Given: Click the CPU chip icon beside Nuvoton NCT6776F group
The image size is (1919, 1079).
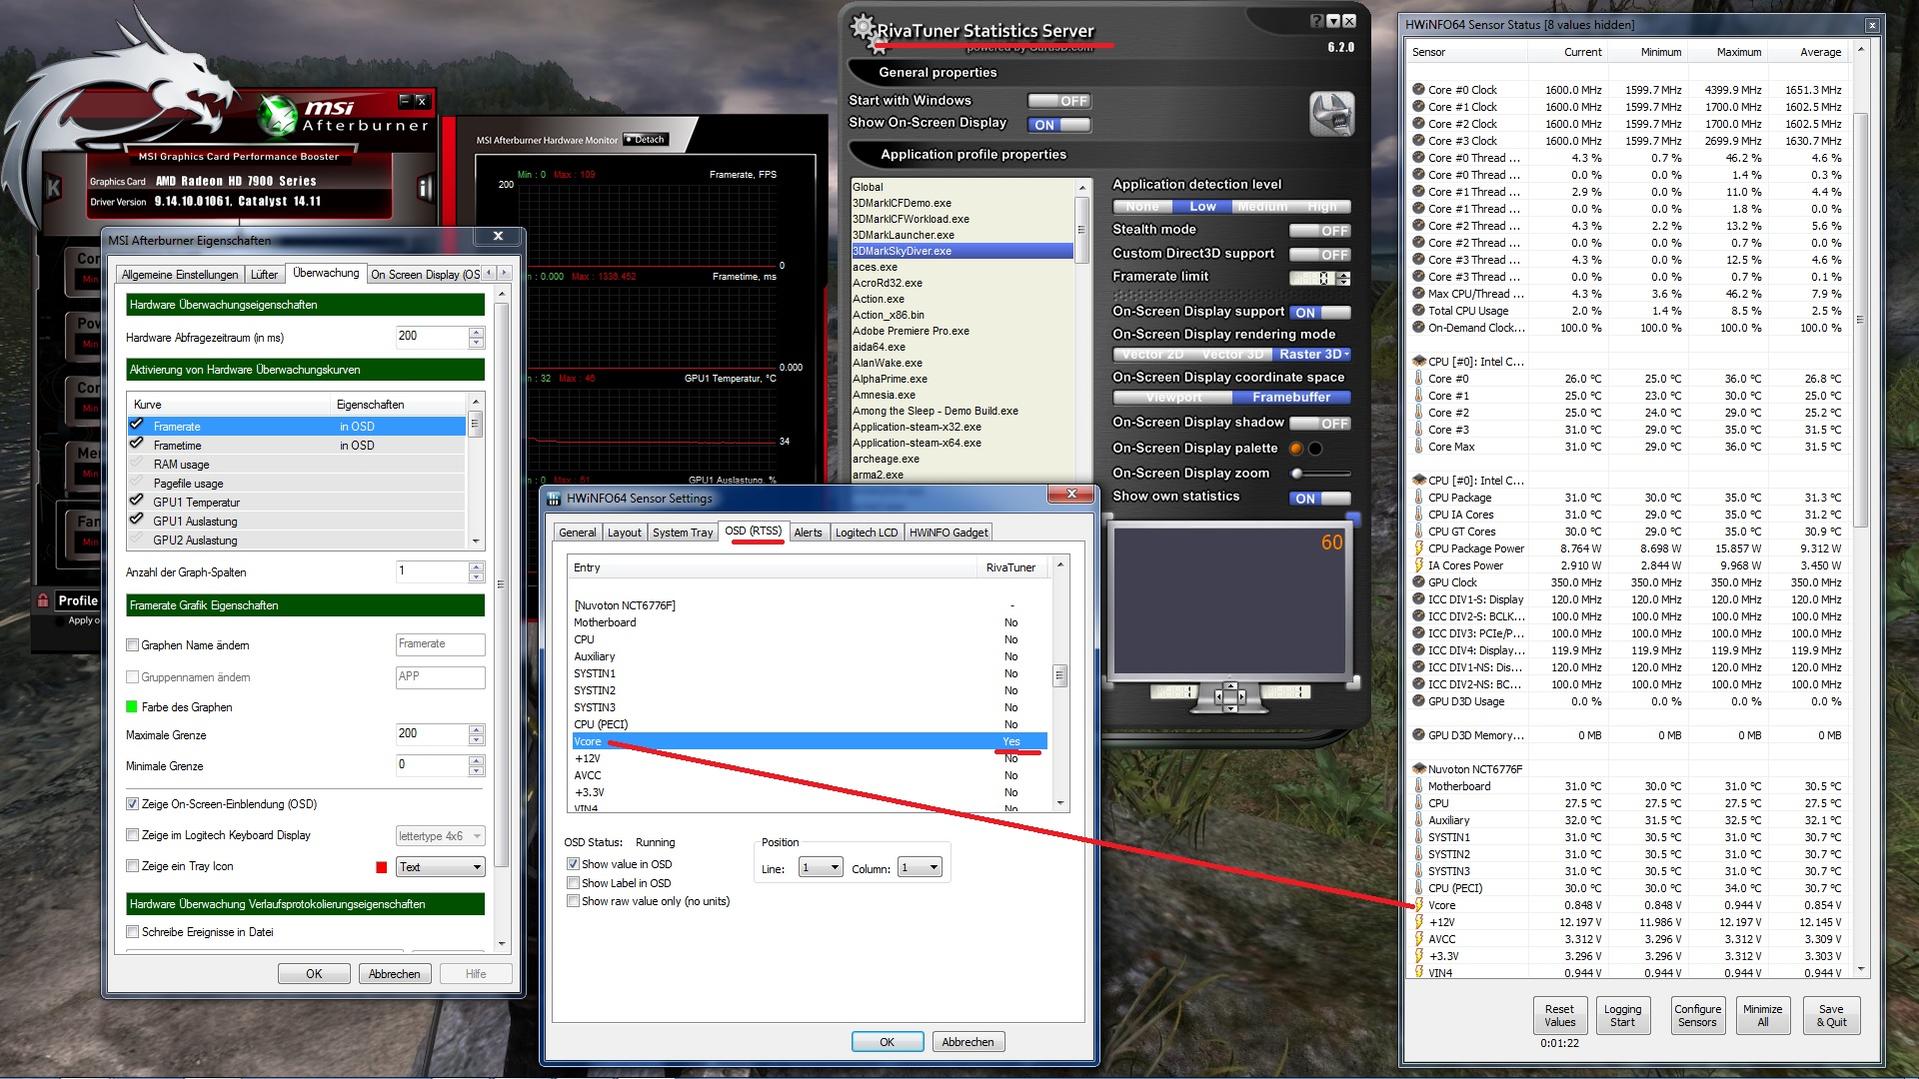Looking at the screenshot, I should click(x=1418, y=769).
